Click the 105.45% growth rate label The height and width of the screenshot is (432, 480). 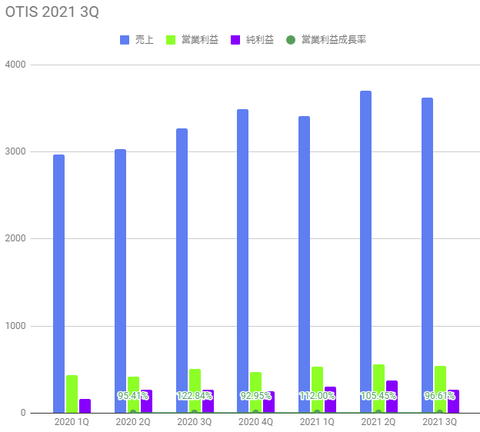378,396
